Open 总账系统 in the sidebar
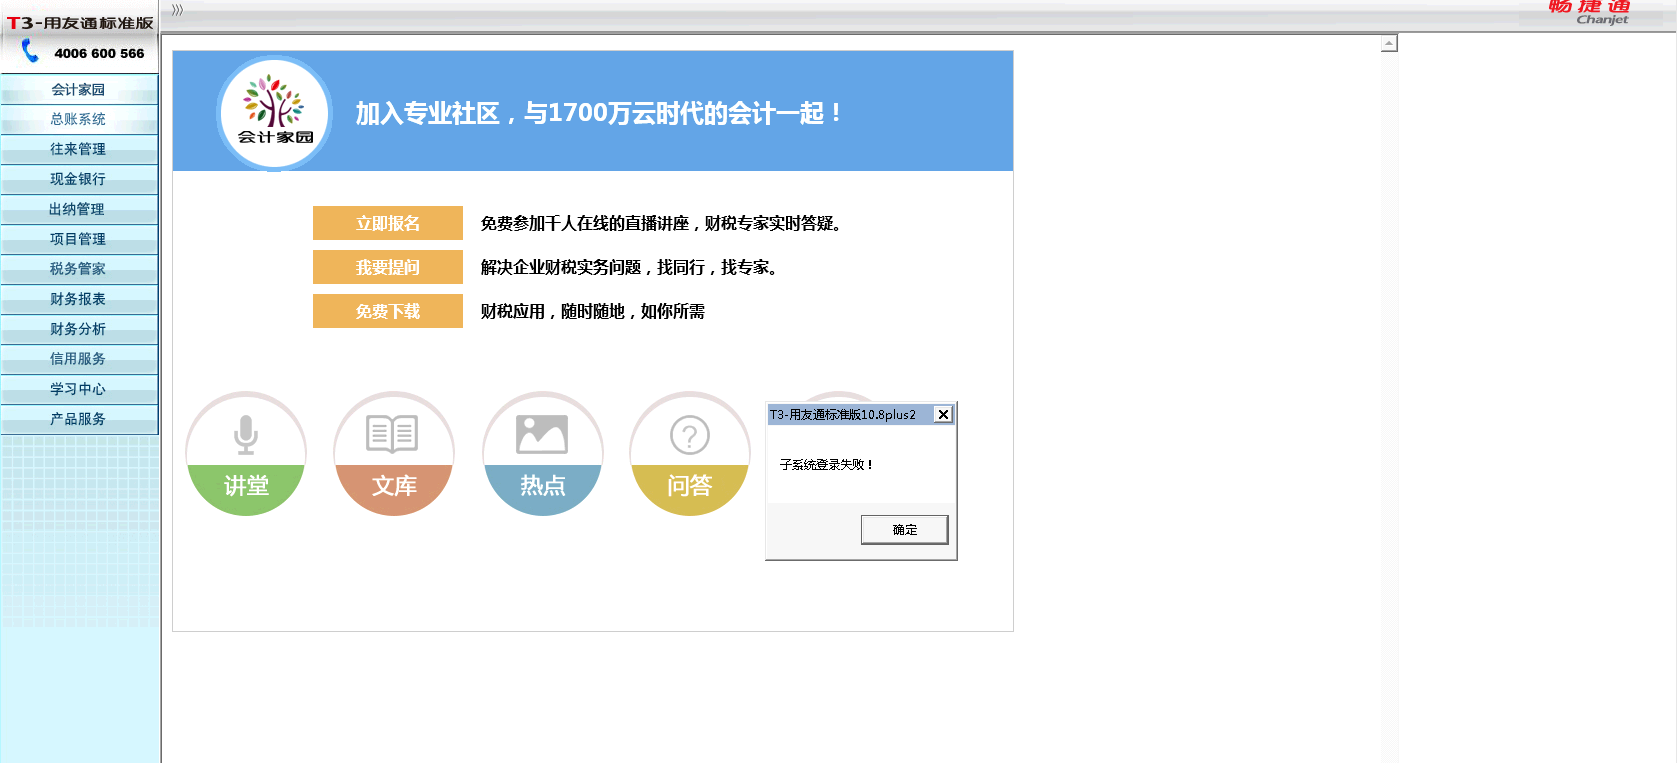1678x763 pixels. coord(79,119)
